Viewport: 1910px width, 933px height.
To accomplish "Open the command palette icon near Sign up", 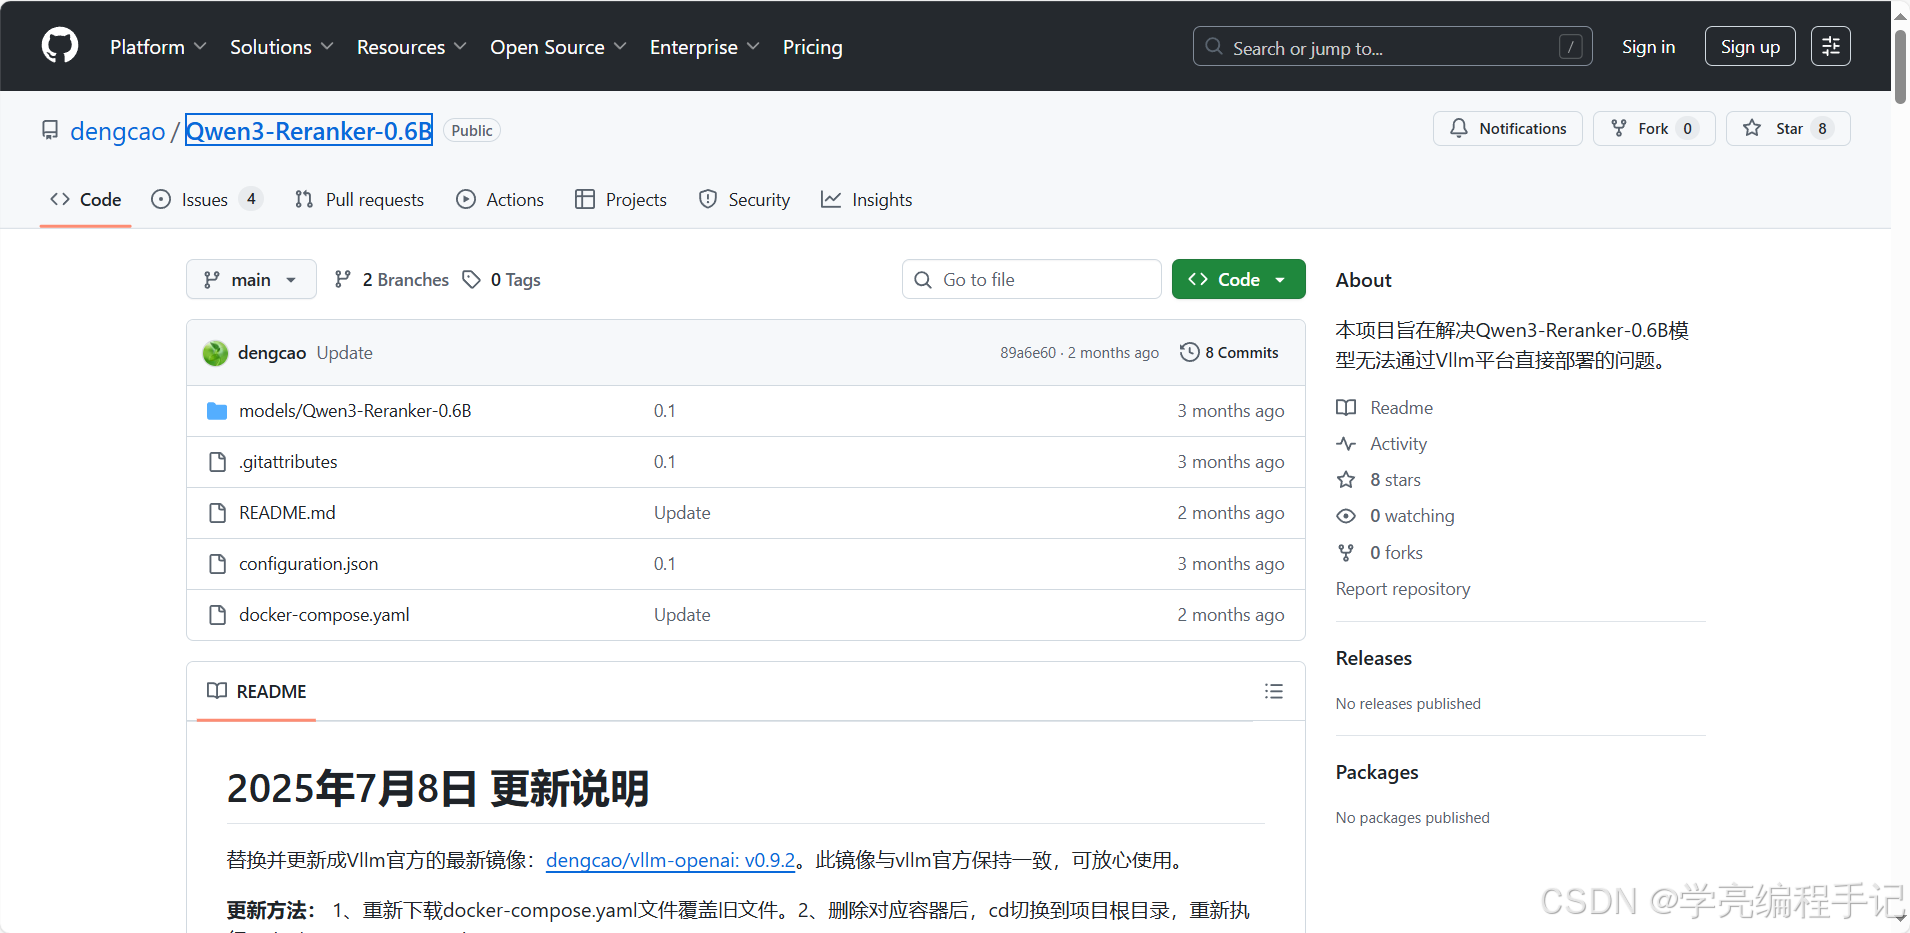I will [x=1831, y=45].
